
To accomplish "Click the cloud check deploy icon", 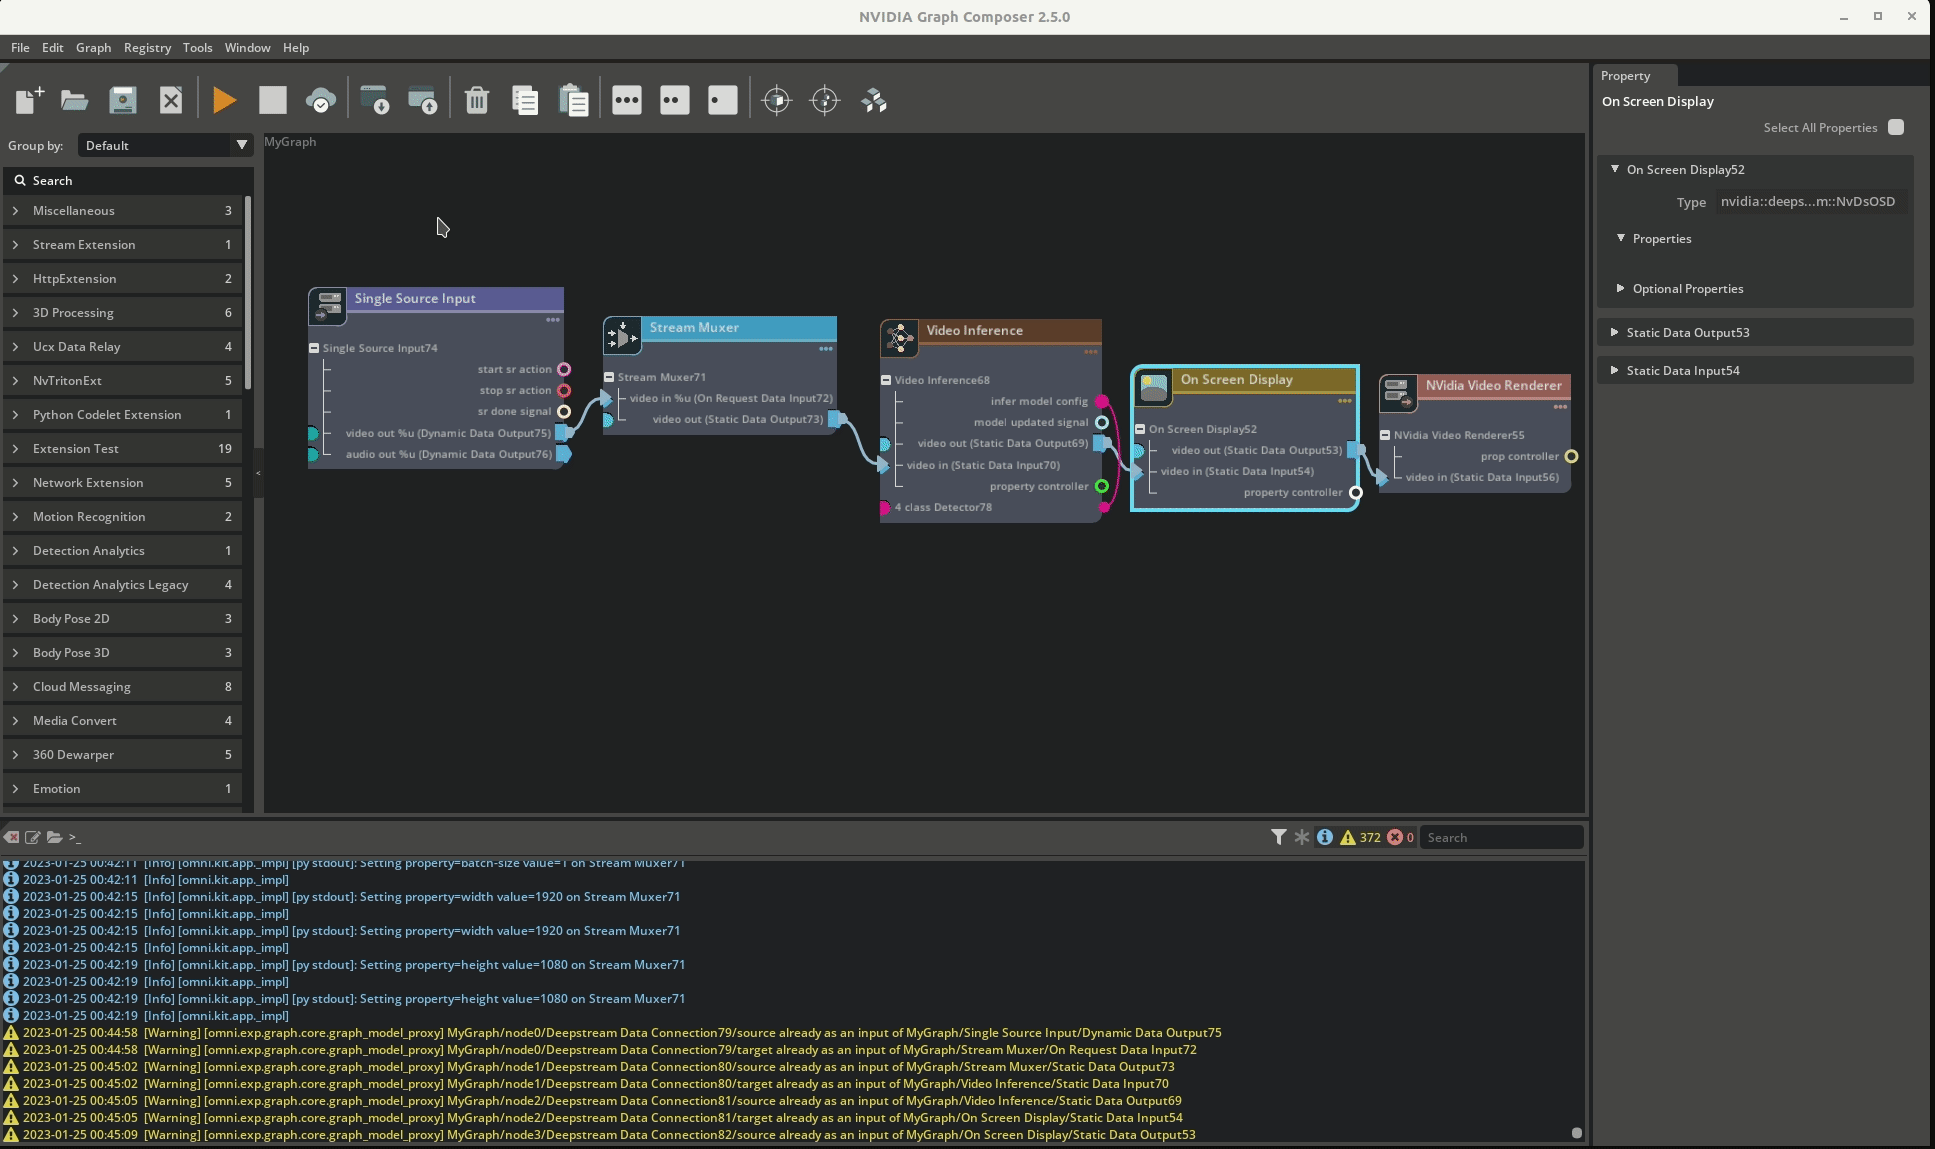I will click(321, 100).
